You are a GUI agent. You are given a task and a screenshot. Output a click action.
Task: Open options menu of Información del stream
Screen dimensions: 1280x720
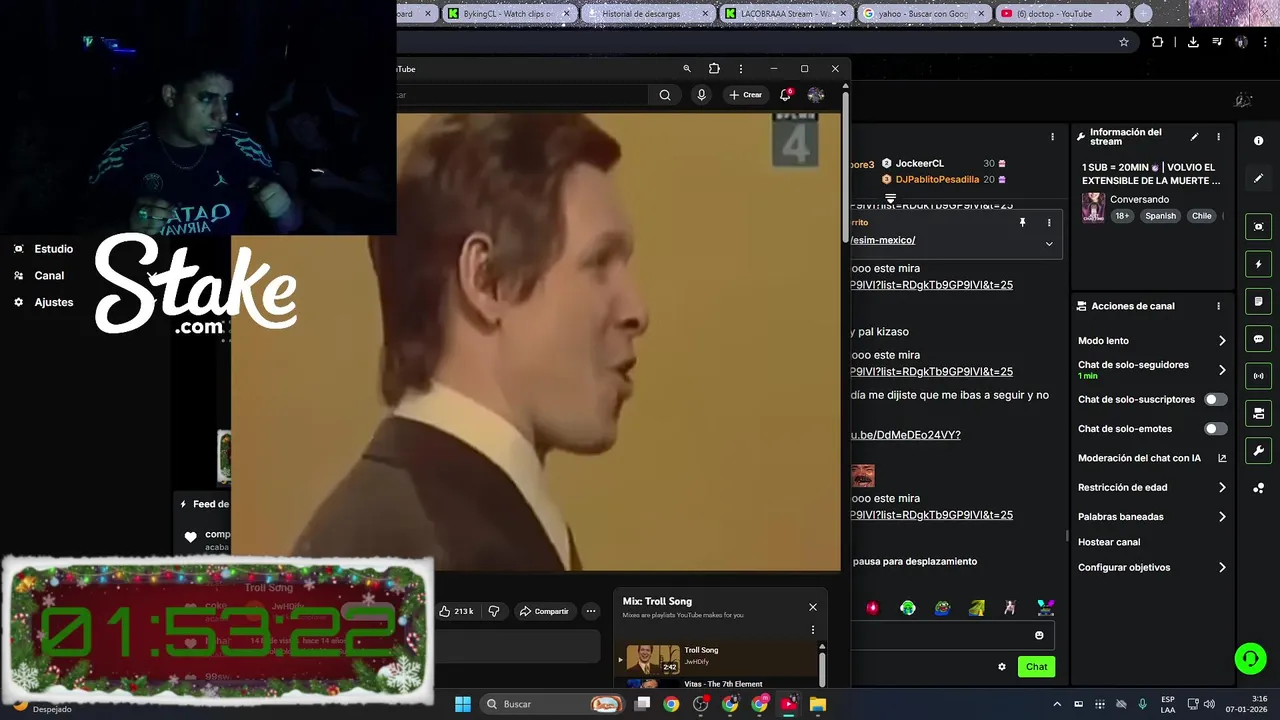tap(1218, 137)
